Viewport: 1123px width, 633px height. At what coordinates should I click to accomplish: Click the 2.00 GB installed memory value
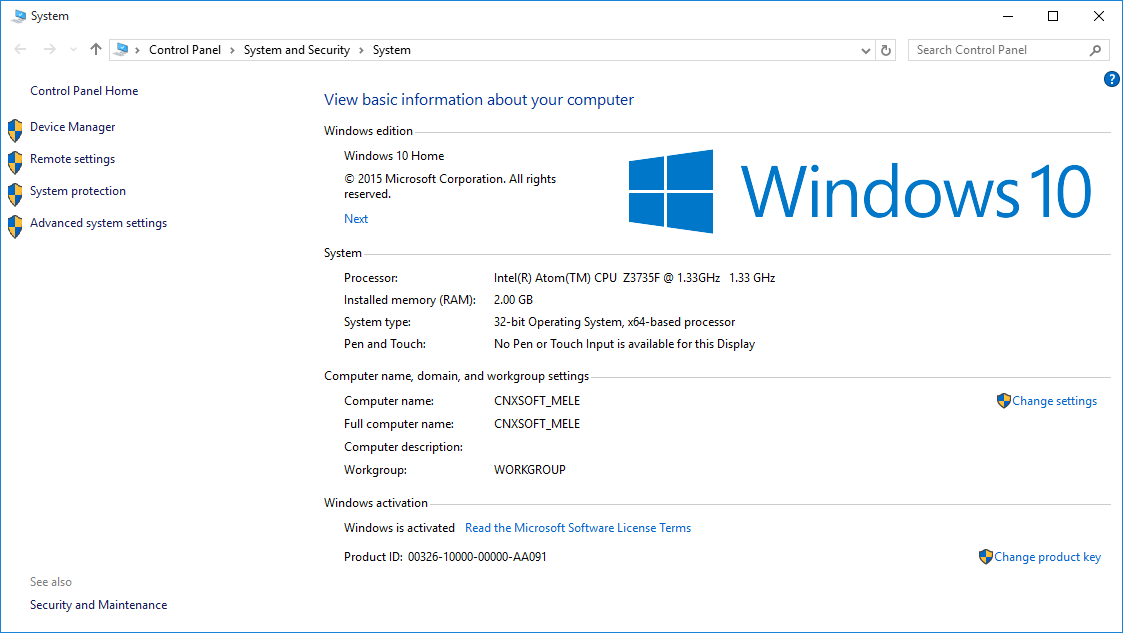(513, 300)
